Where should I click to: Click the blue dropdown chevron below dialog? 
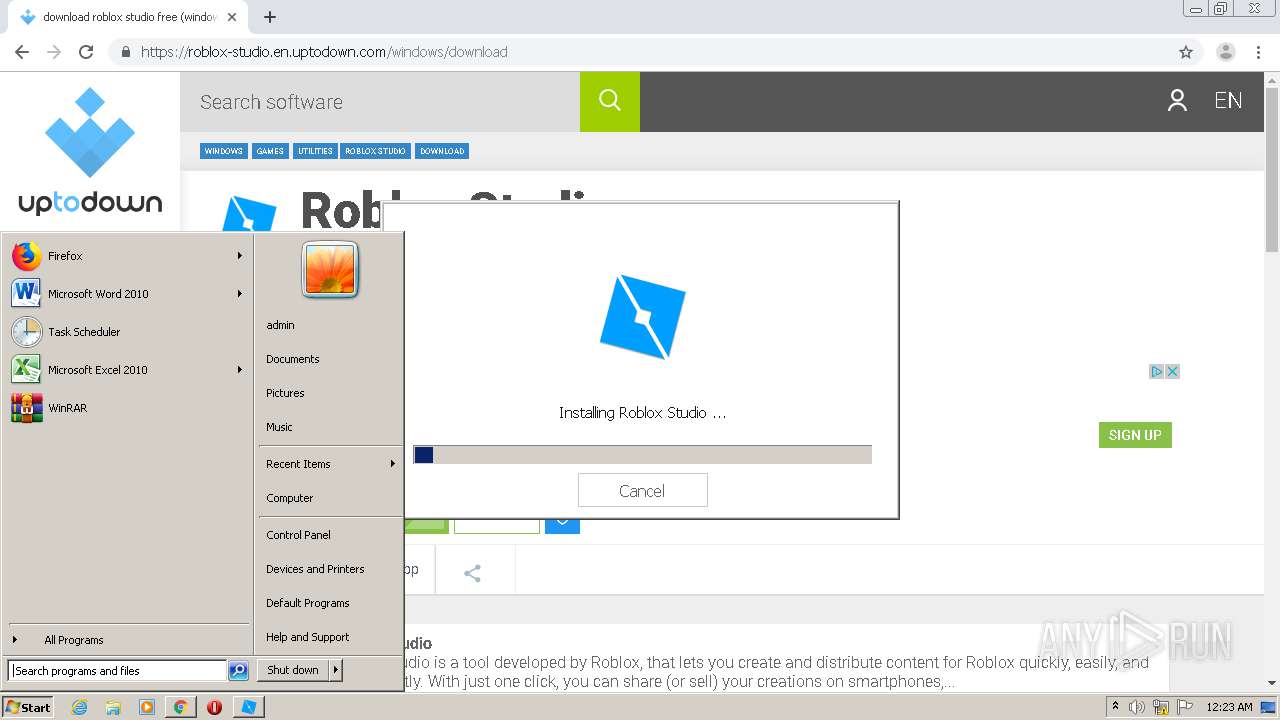(x=562, y=524)
